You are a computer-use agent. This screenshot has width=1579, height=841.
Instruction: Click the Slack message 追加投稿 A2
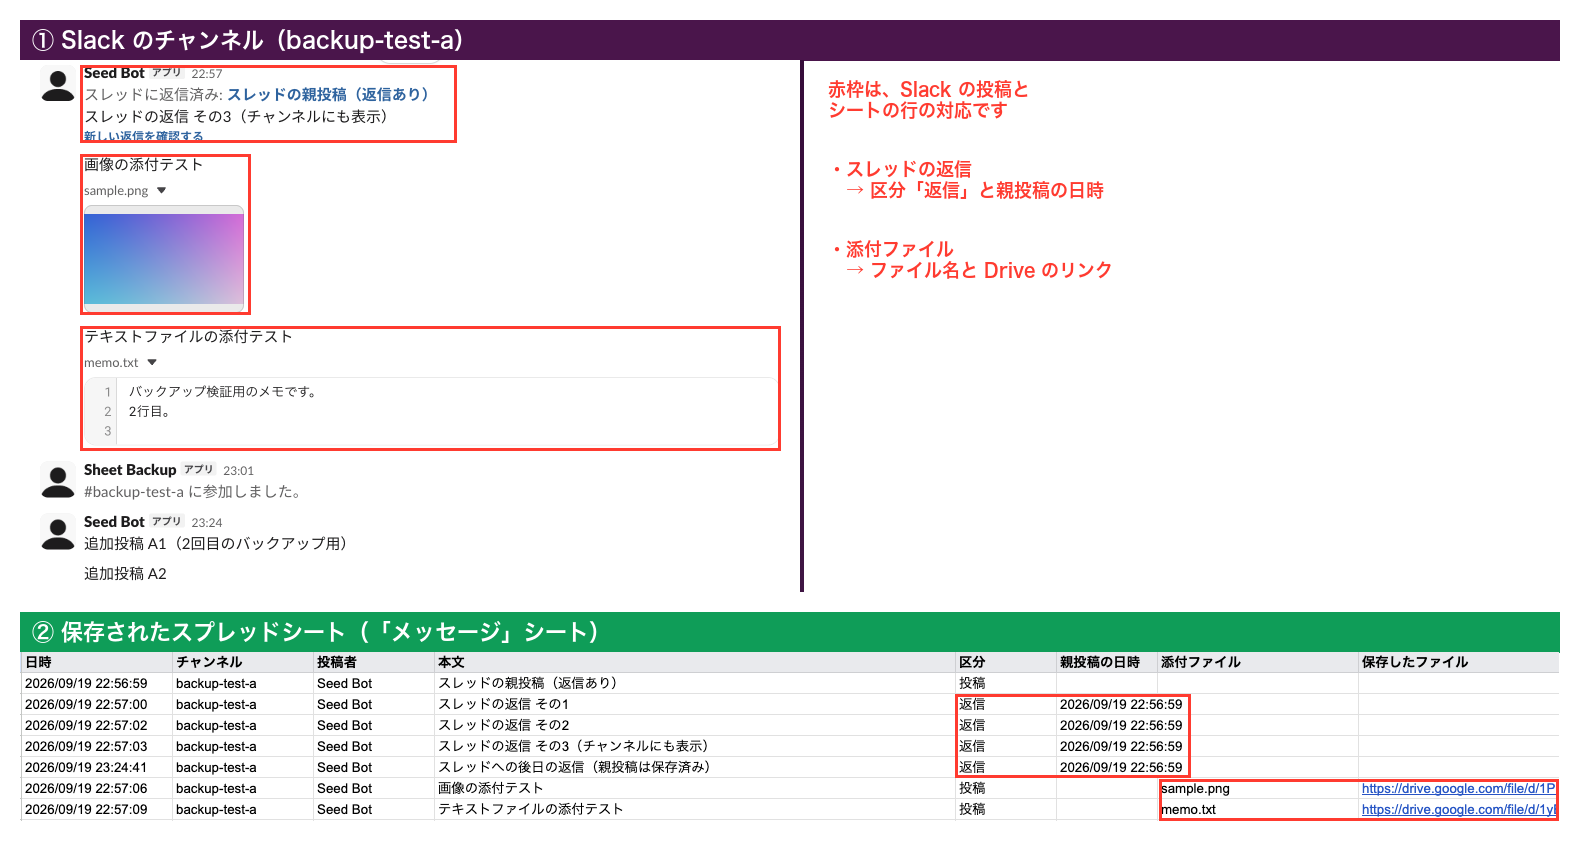[125, 573]
